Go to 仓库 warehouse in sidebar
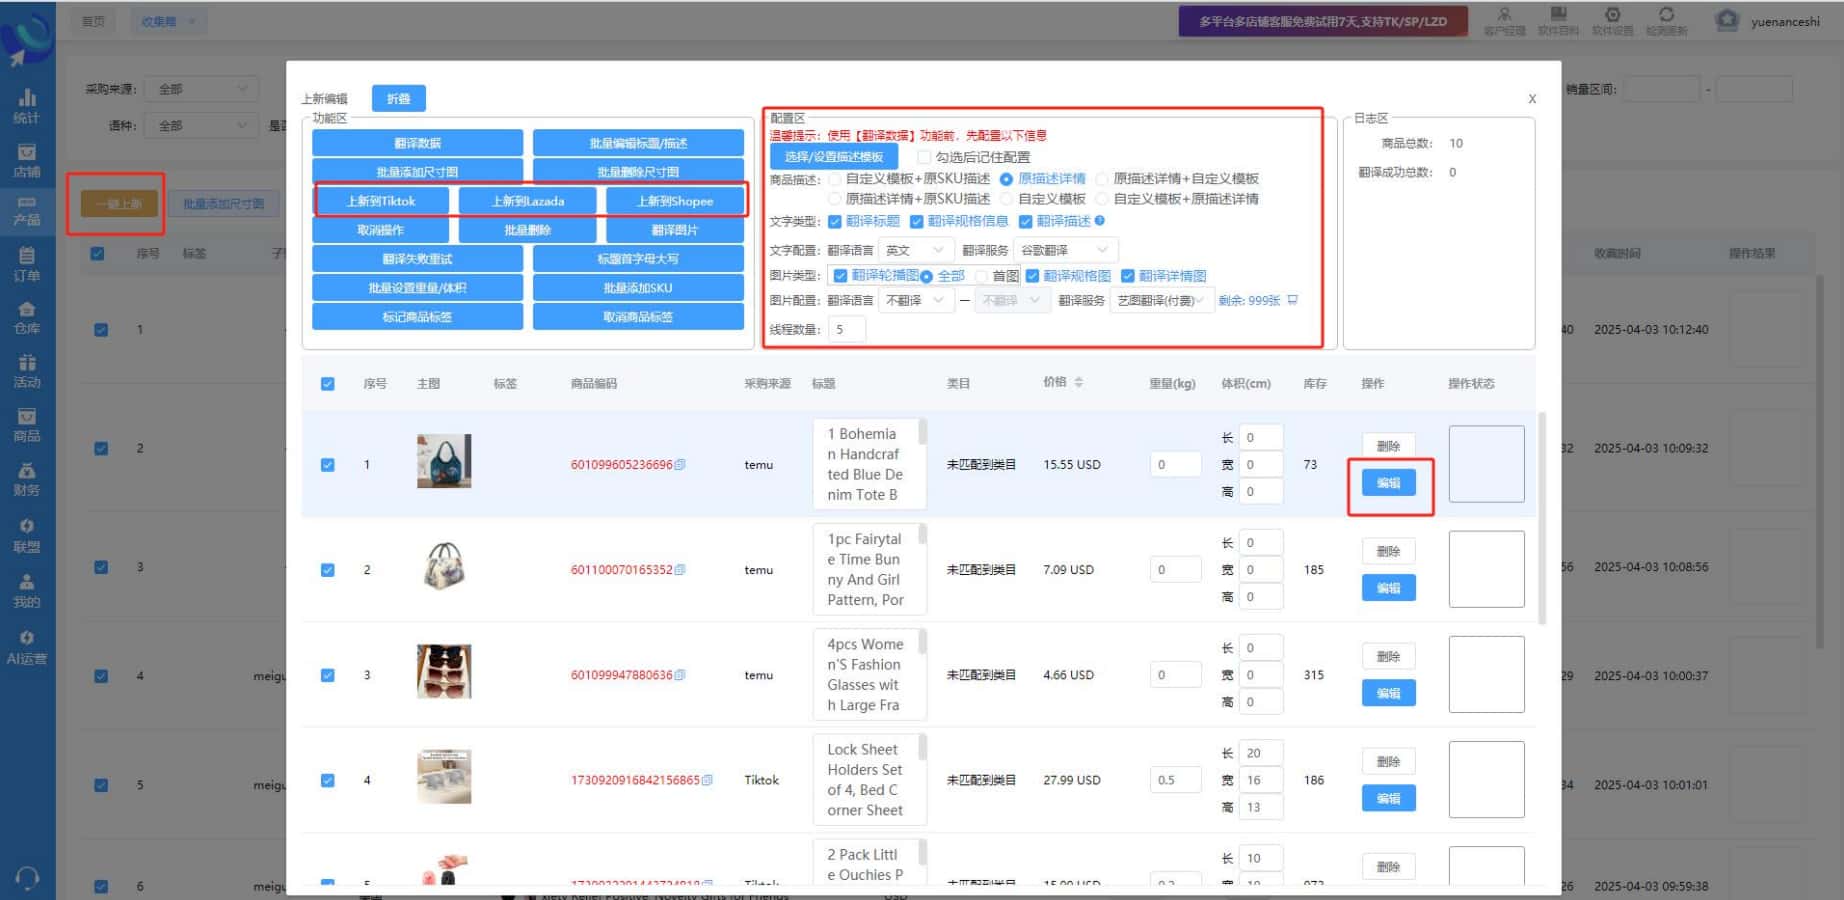Viewport: 1844px width, 900px height. [27, 317]
